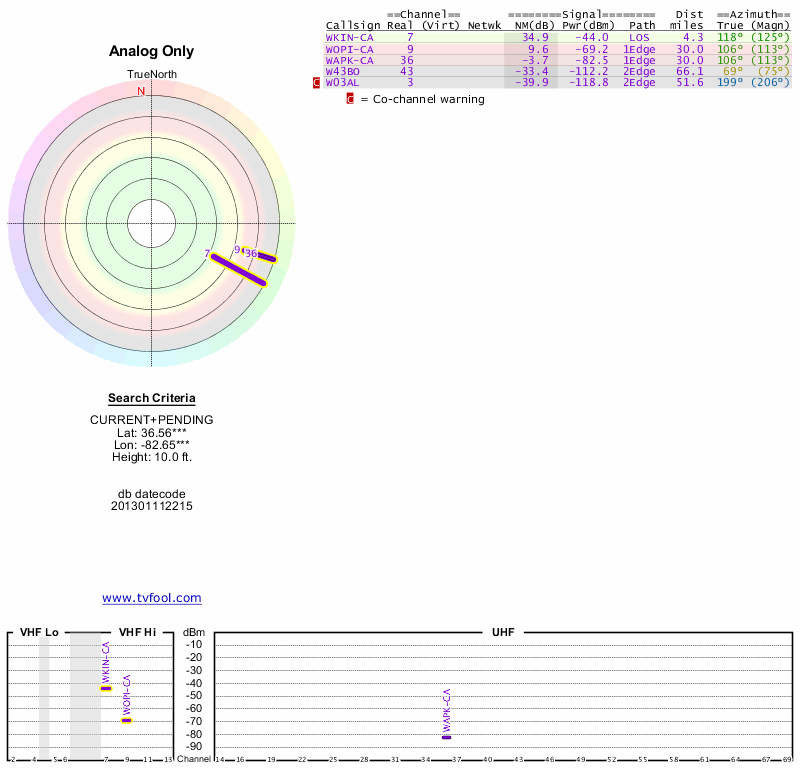Click the VHF Lo chart label
This screenshot has height=768, width=800.
tap(39, 632)
